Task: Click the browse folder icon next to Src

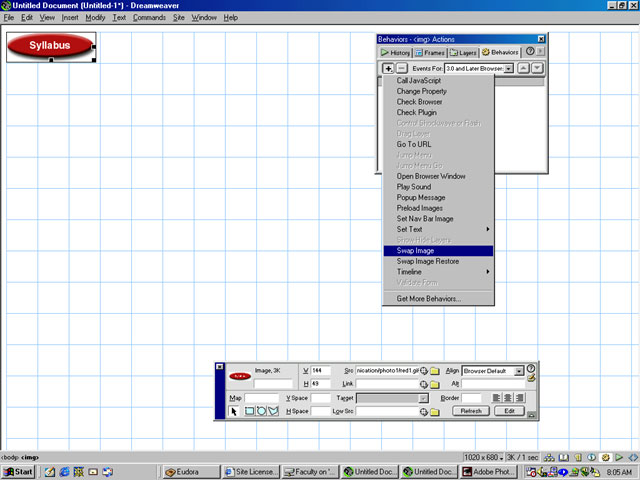Action: tap(435, 371)
